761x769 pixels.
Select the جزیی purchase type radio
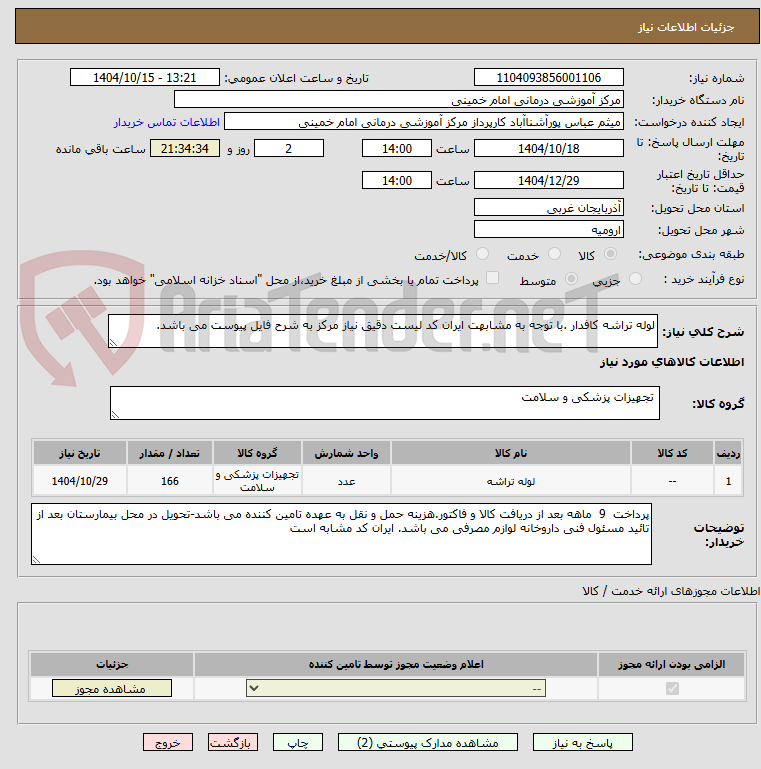pos(635,279)
